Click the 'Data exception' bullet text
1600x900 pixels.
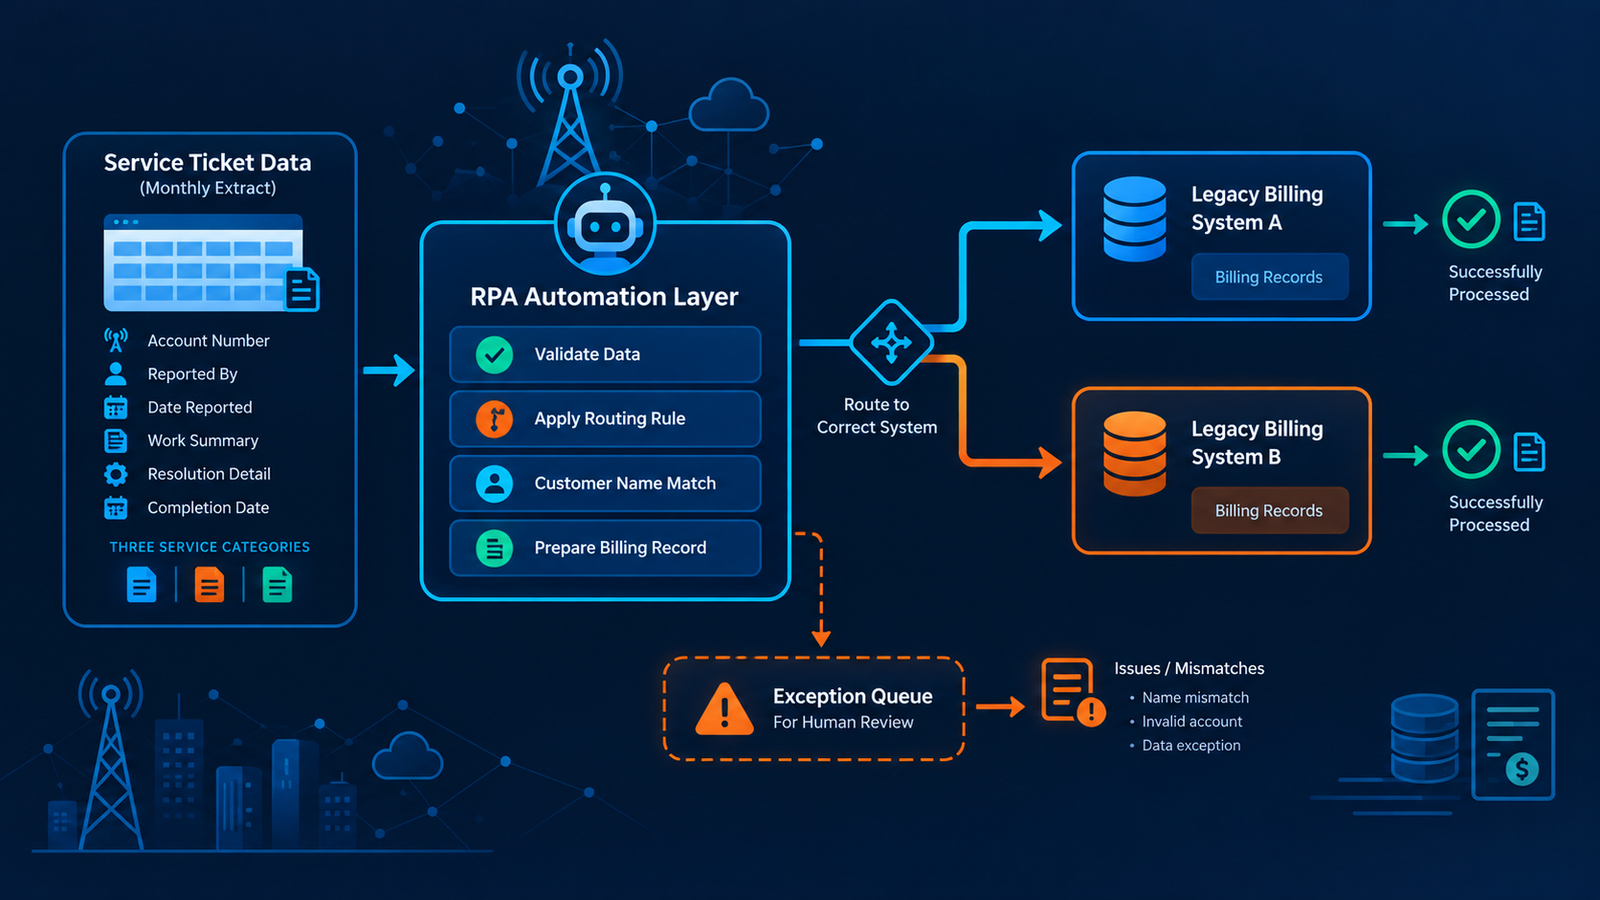[1191, 746]
